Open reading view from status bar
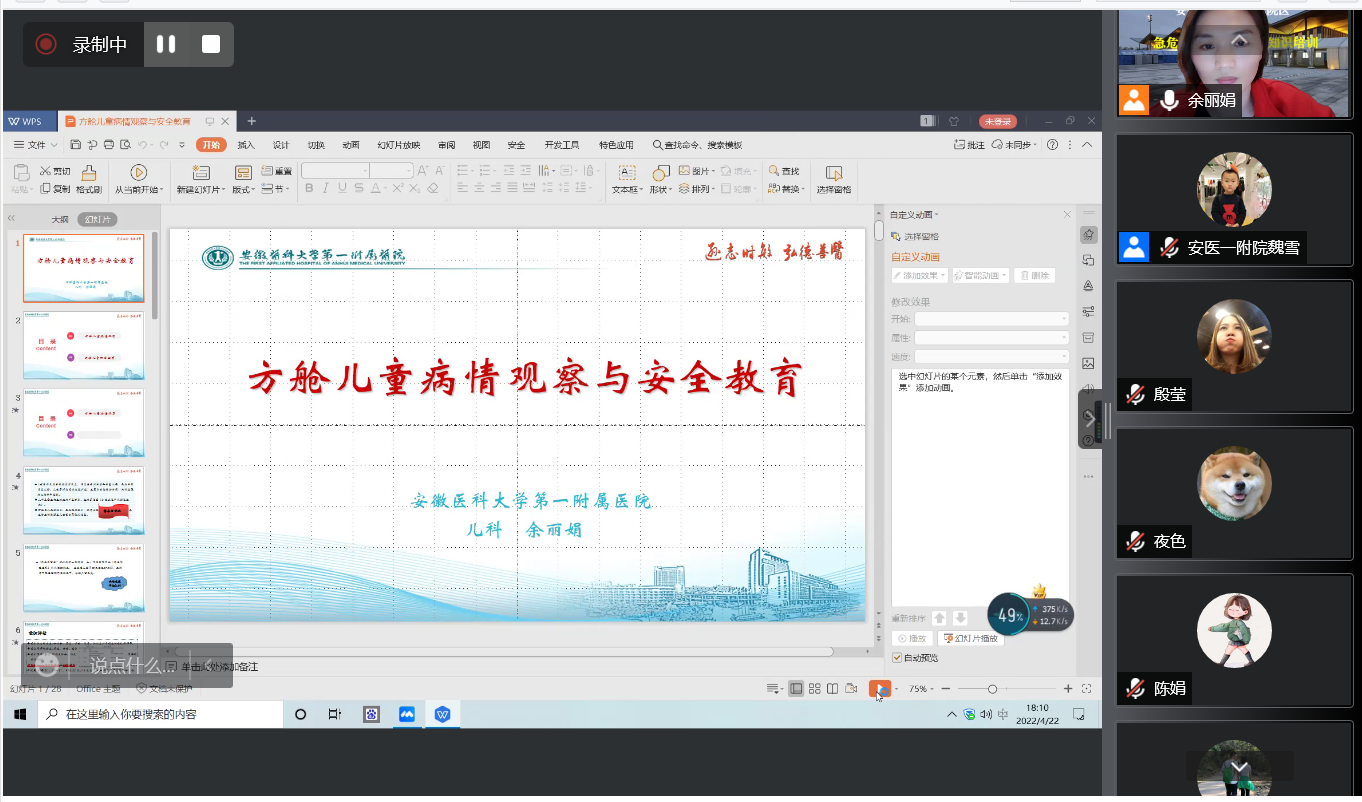 [833, 689]
